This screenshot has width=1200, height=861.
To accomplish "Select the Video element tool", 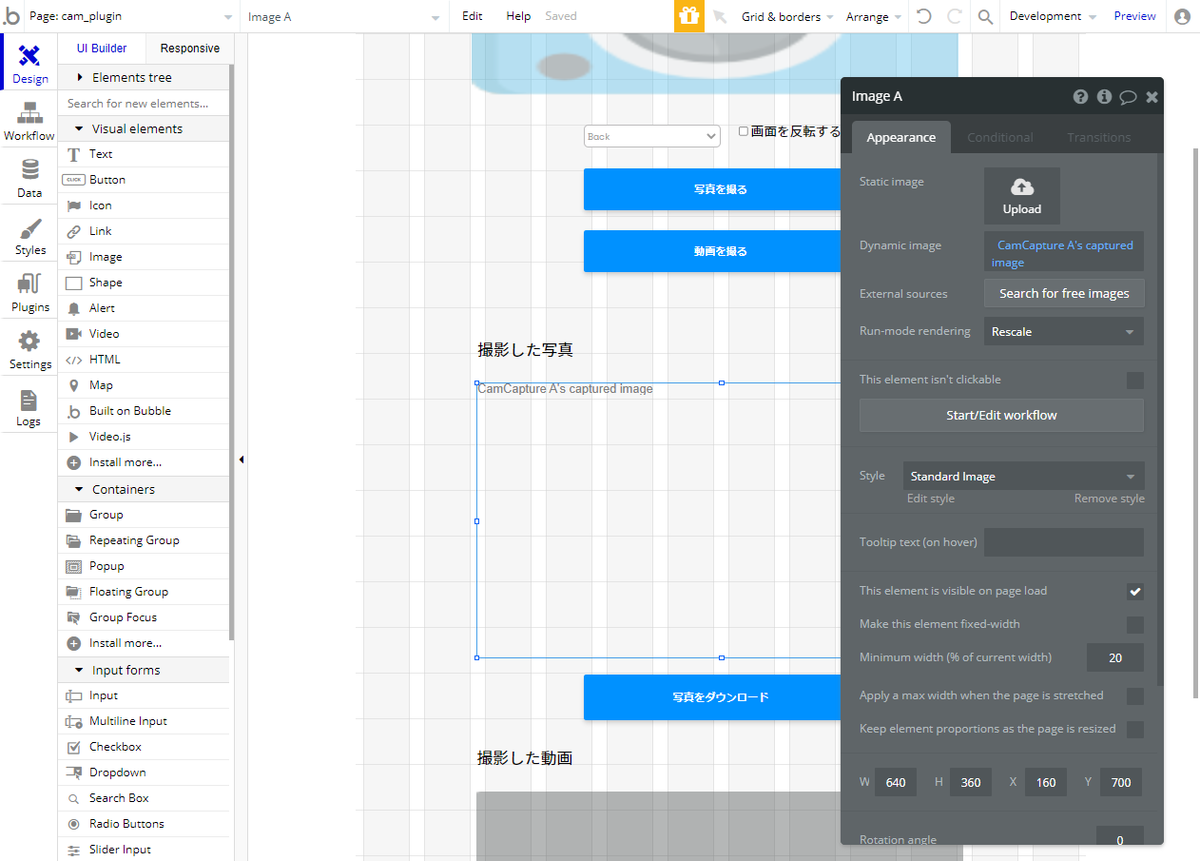I will click(x=144, y=334).
